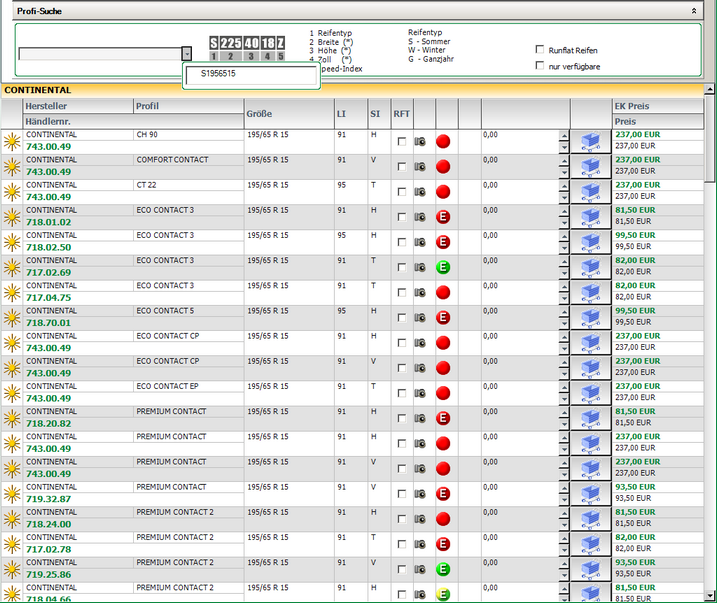This screenshot has height=603, width=717.
Task: Tick RFT checkbox for ECO CONTACT EP
Action: point(401,393)
